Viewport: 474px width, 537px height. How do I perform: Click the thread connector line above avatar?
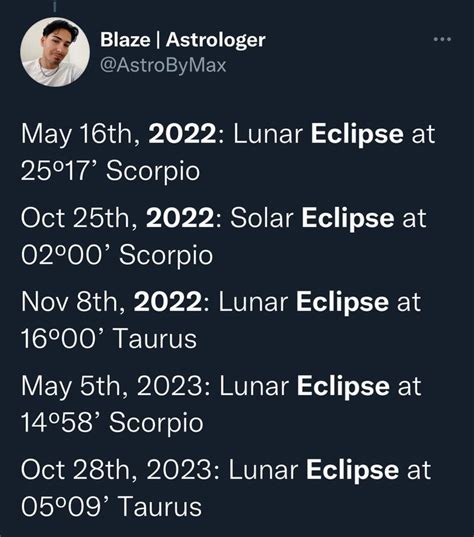point(55,8)
